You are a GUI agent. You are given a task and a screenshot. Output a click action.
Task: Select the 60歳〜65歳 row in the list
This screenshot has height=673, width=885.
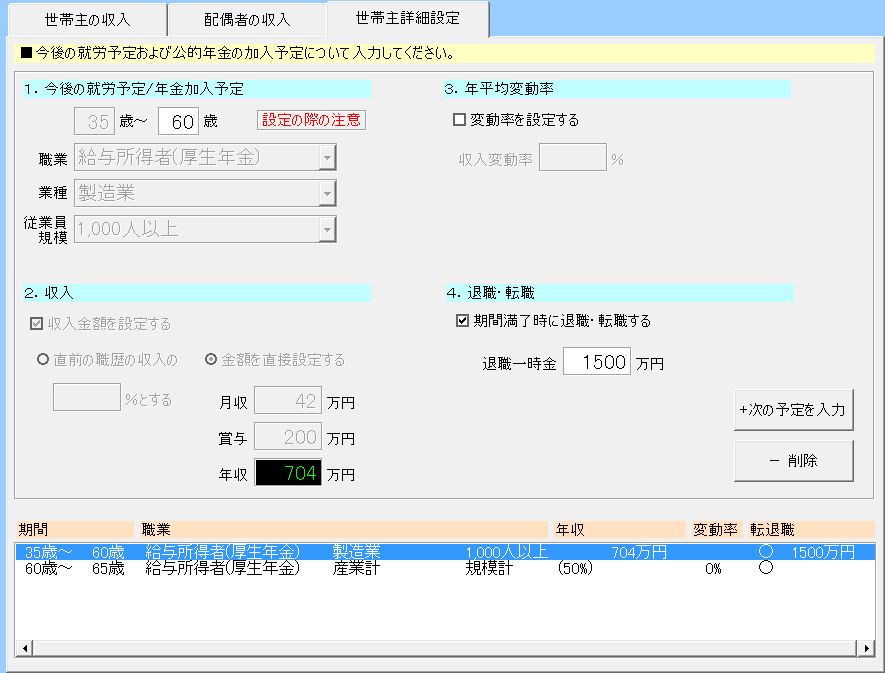300,568
